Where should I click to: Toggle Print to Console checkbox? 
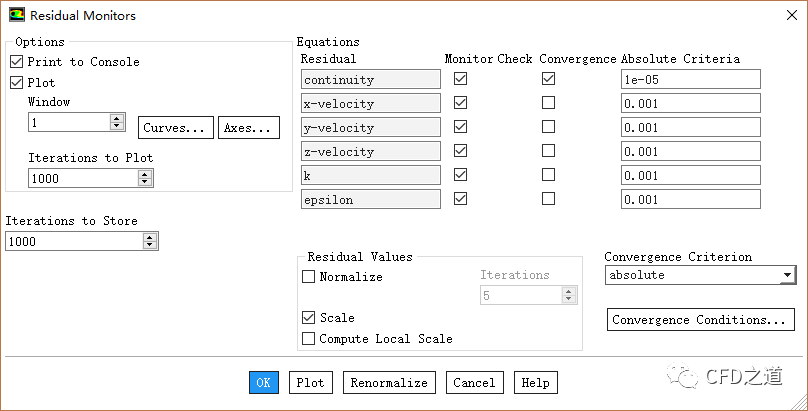coord(17,62)
